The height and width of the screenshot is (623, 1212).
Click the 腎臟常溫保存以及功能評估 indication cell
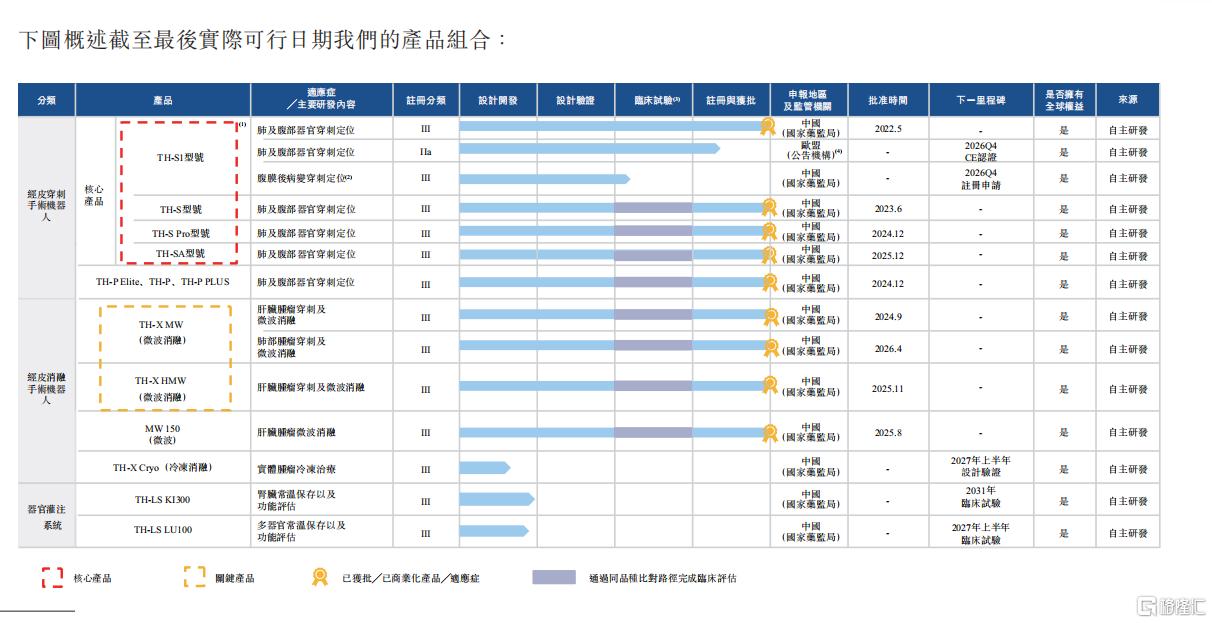click(x=296, y=500)
